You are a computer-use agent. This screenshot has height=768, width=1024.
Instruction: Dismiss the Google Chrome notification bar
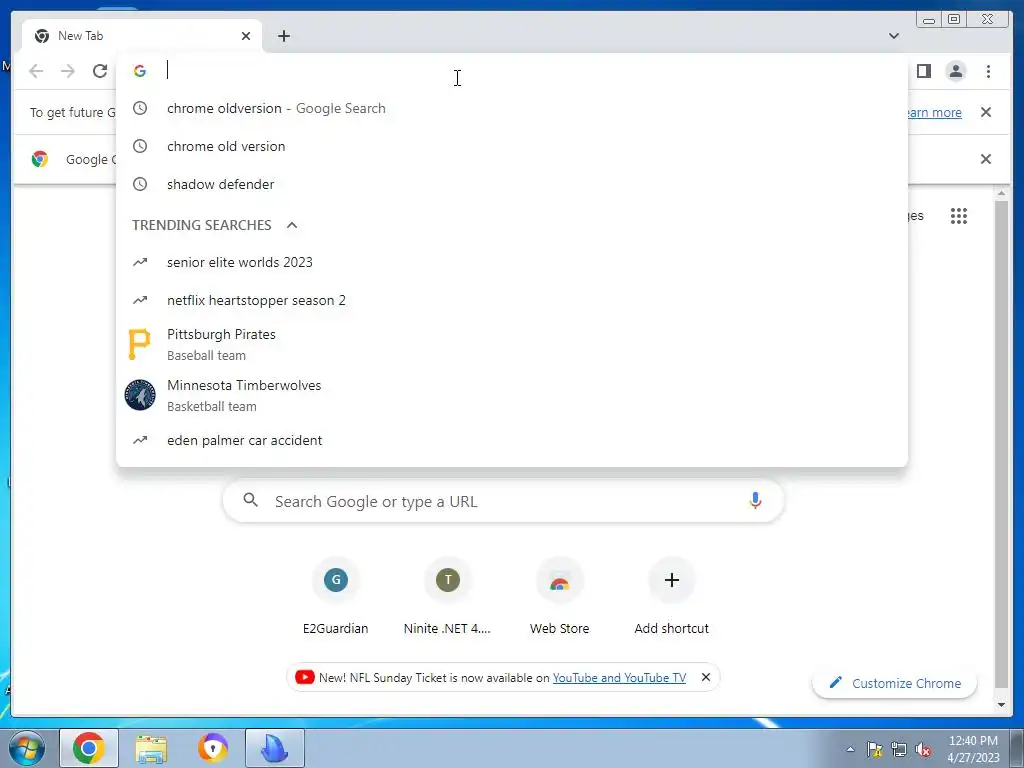(x=985, y=159)
